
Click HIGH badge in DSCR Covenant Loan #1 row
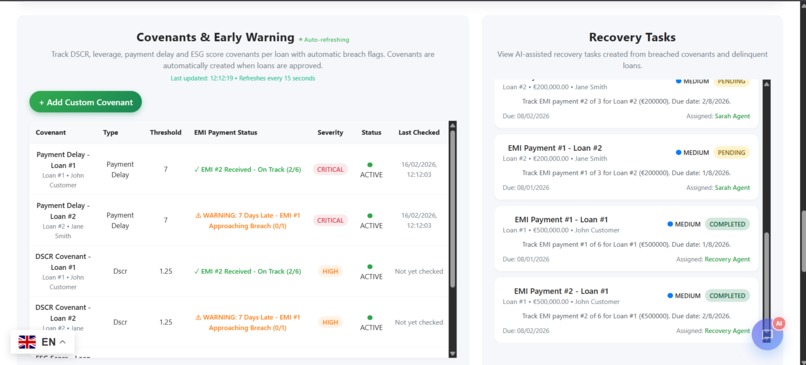pyautogui.click(x=331, y=271)
